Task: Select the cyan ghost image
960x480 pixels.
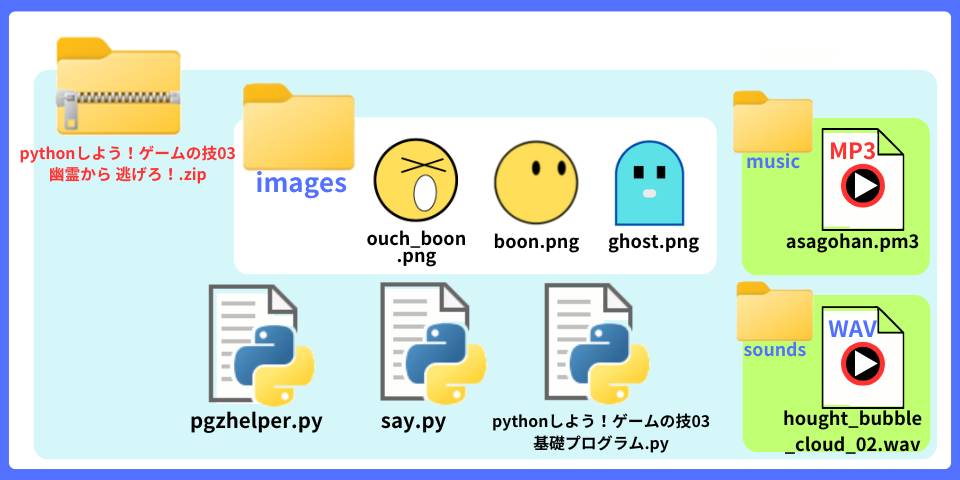Action: [x=649, y=182]
